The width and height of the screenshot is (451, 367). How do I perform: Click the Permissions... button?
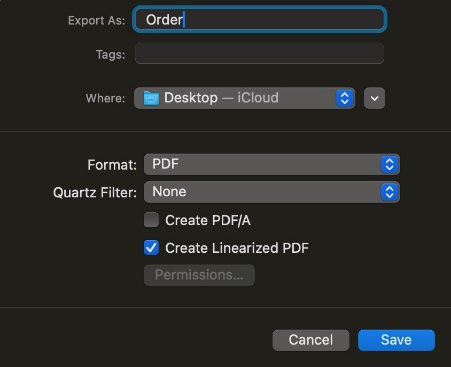click(199, 275)
